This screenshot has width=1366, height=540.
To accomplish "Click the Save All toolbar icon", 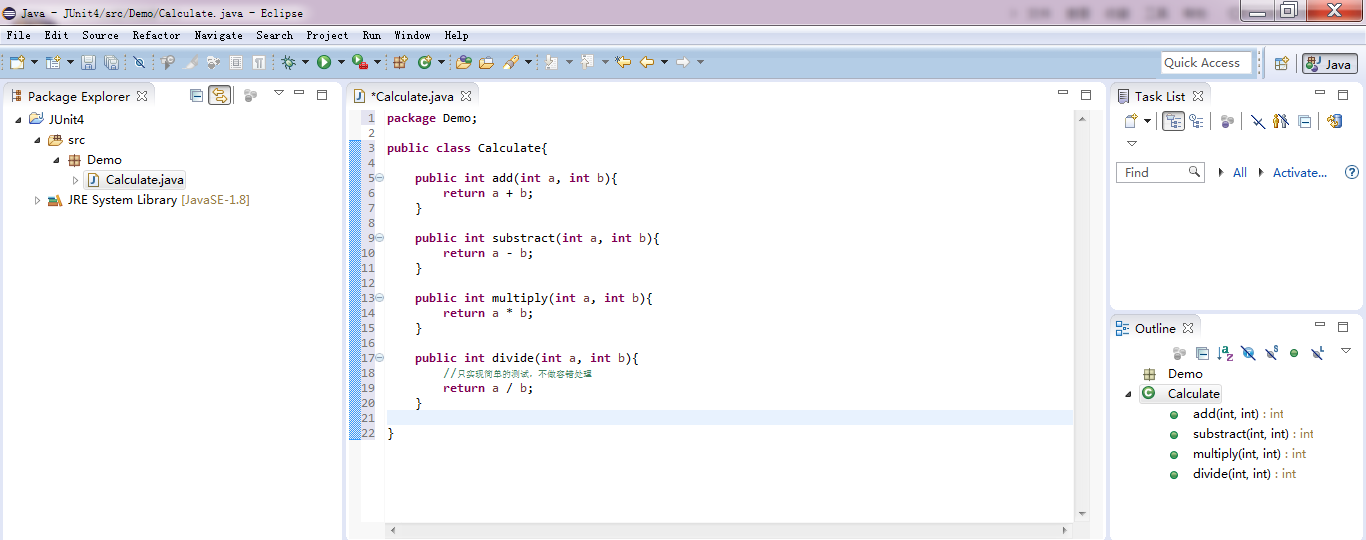I will (x=111, y=62).
